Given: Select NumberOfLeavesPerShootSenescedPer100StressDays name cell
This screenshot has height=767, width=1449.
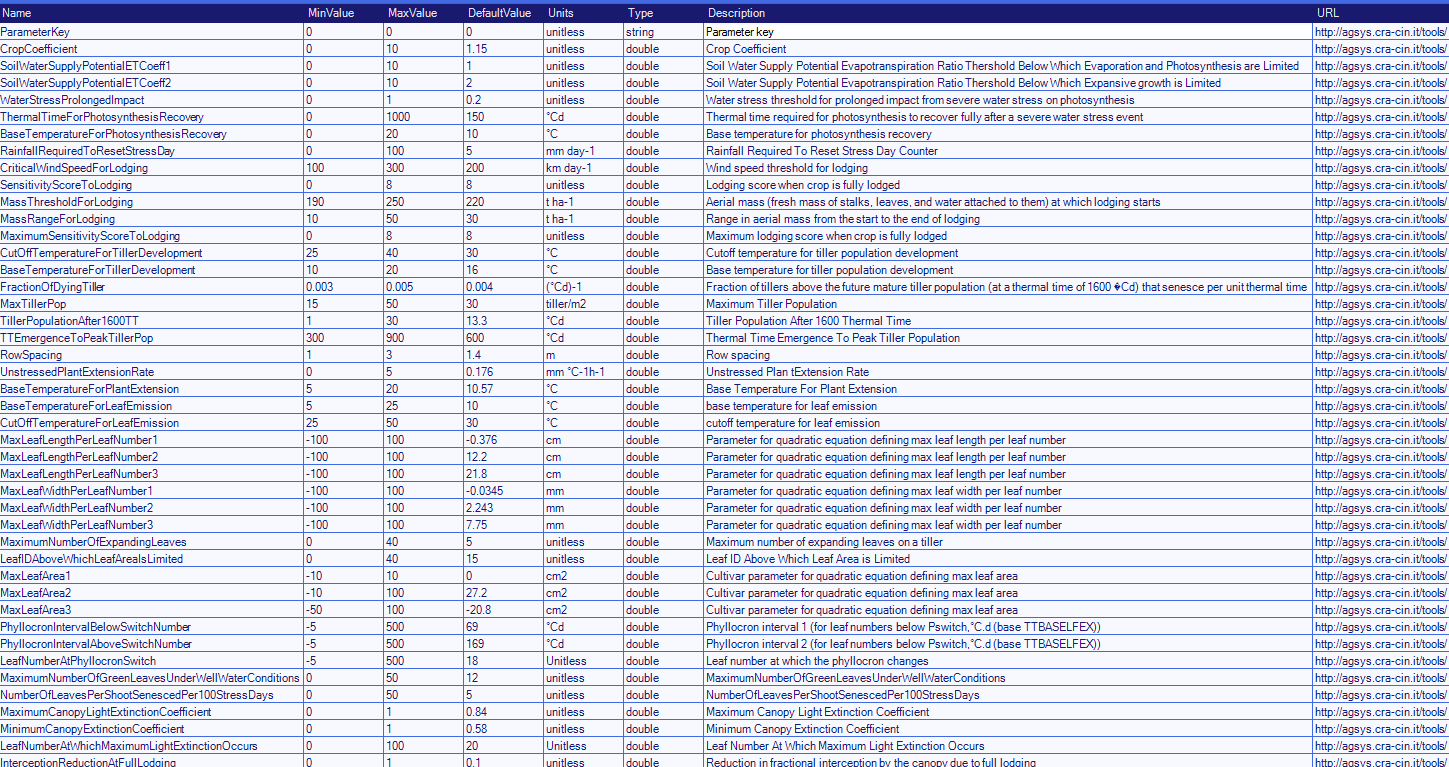Looking at the screenshot, I should (152, 695).
